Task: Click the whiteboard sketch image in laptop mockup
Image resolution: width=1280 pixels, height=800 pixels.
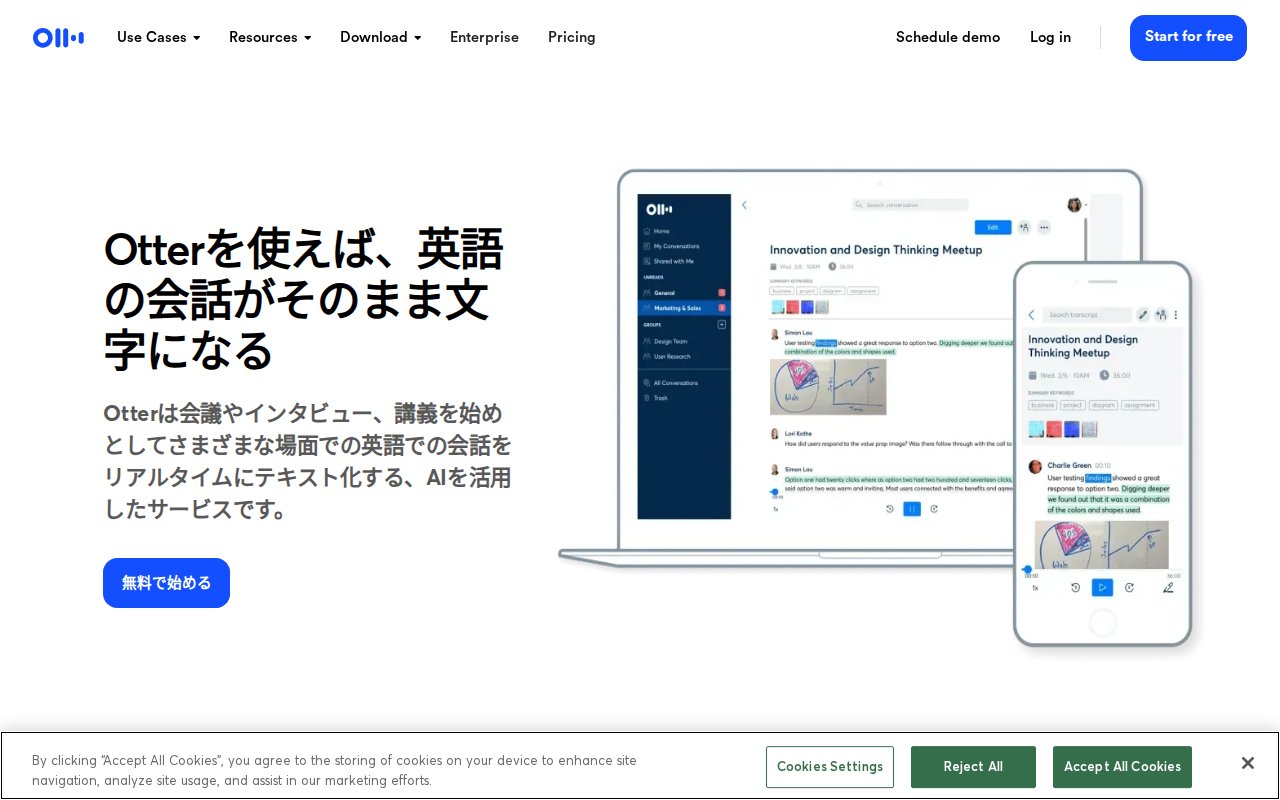Action: coord(828,386)
